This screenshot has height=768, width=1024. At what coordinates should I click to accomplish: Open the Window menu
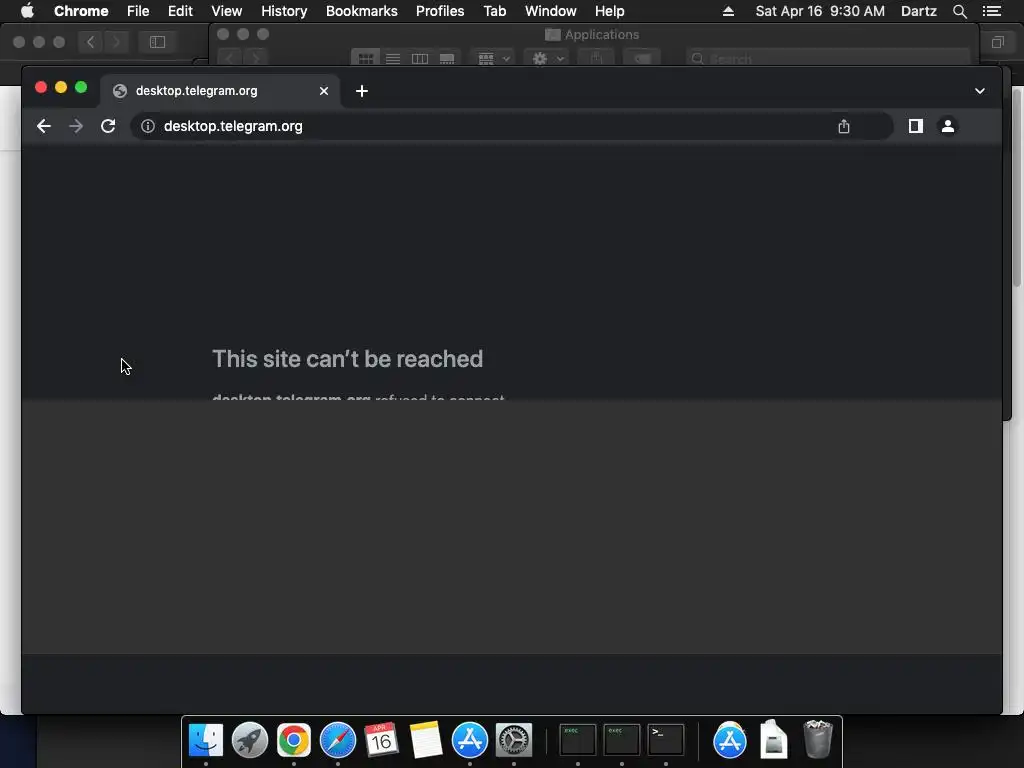click(x=551, y=11)
